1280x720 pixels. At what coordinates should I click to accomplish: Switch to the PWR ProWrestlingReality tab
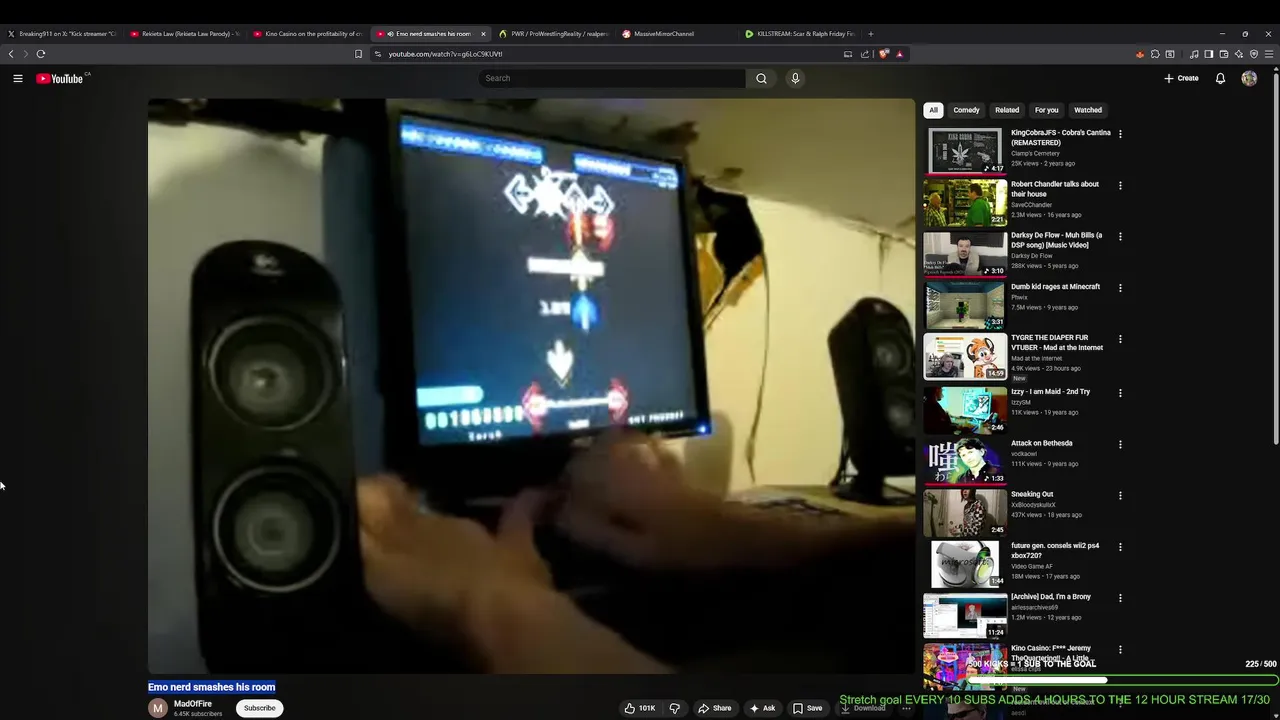click(554, 34)
